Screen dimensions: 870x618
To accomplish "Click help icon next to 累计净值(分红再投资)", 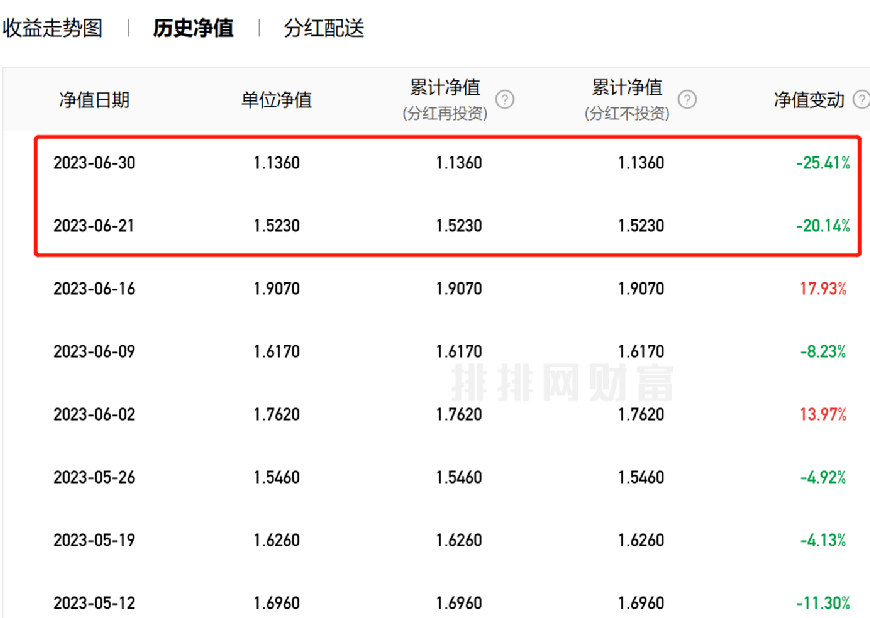I will tap(504, 100).
